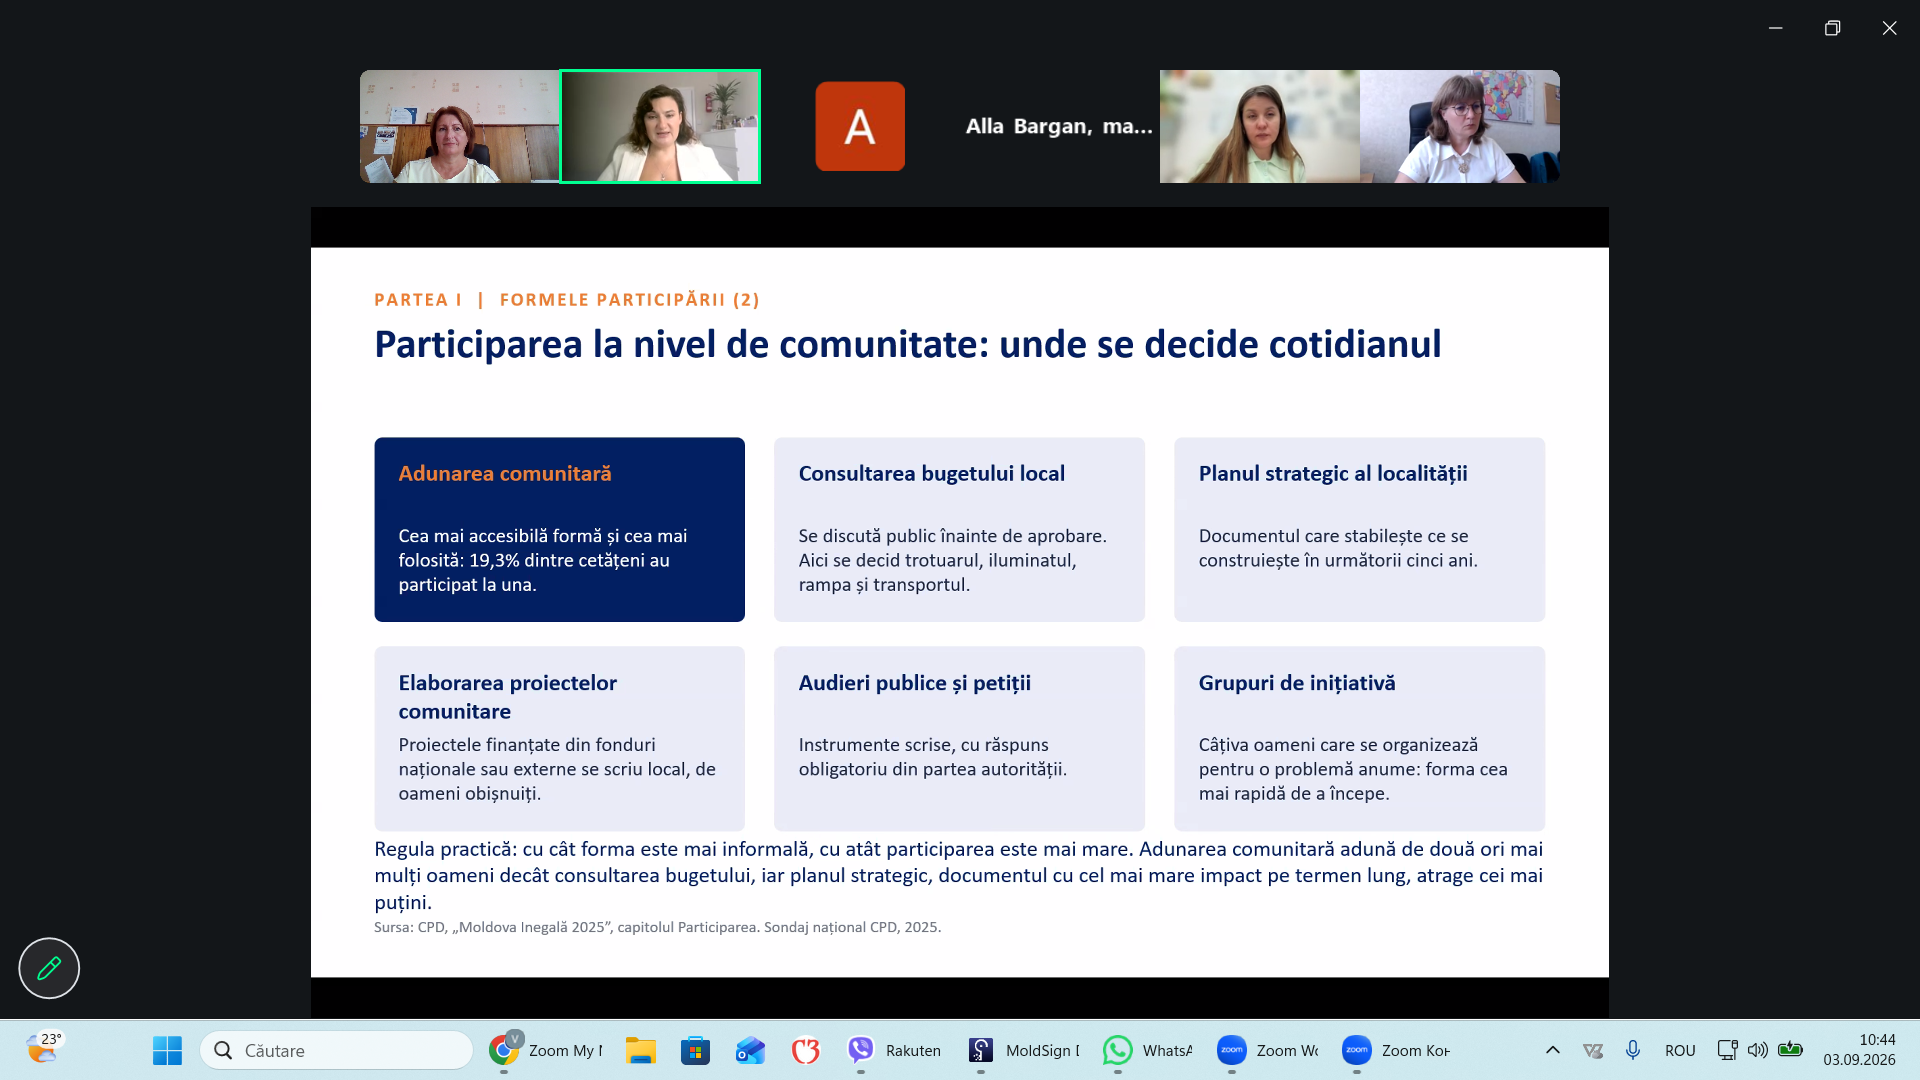Image resolution: width=1920 pixels, height=1080 pixels.
Task: Launch File Explorer from taskbar
Action: tap(640, 1050)
